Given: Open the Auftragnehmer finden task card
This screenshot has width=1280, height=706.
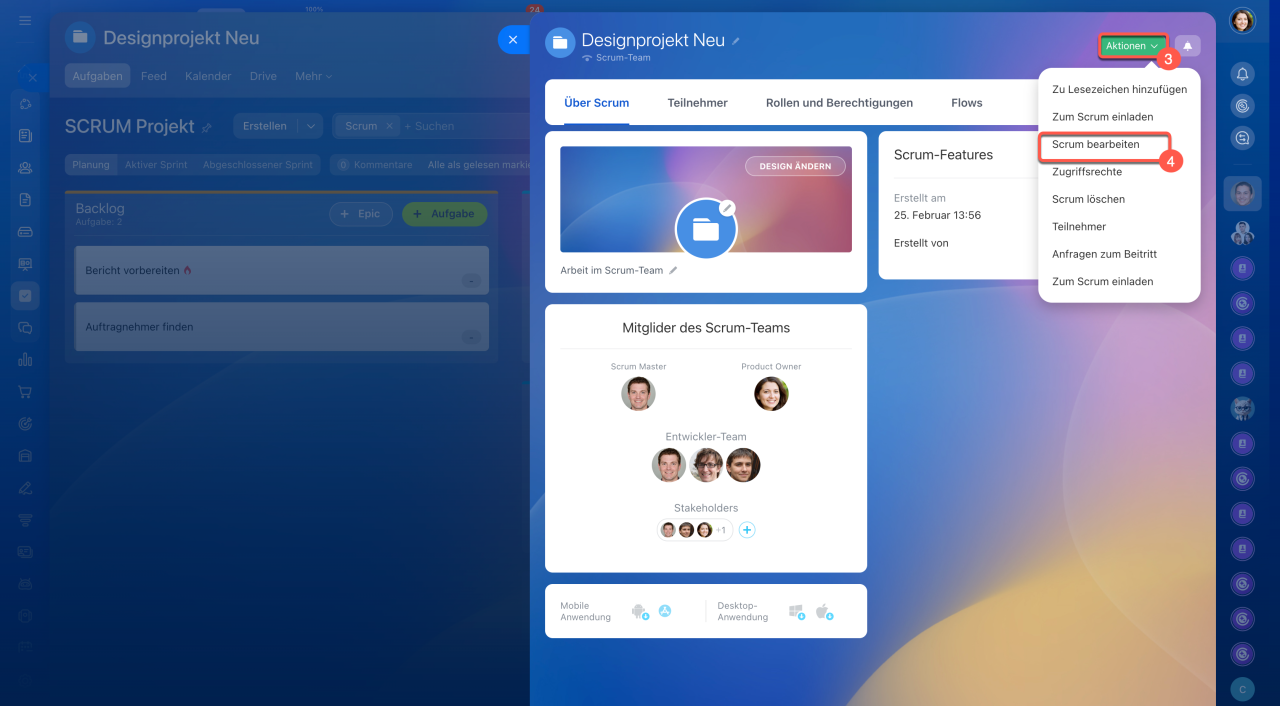Looking at the screenshot, I should [x=282, y=327].
